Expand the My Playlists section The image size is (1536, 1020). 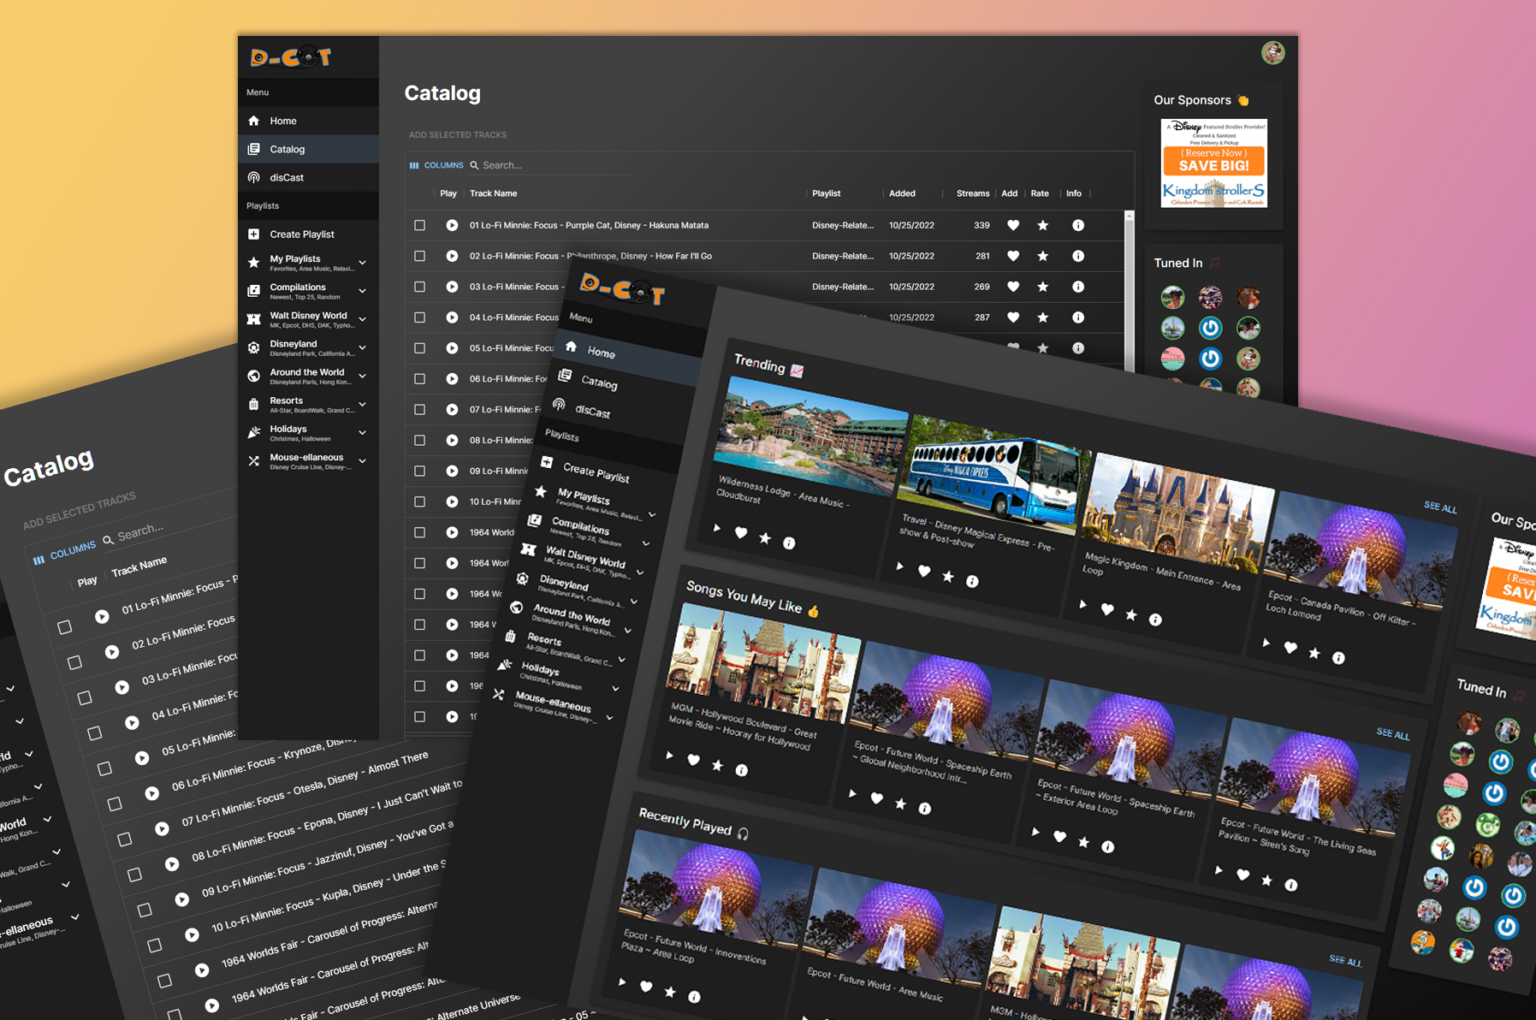[x=362, y=263]
